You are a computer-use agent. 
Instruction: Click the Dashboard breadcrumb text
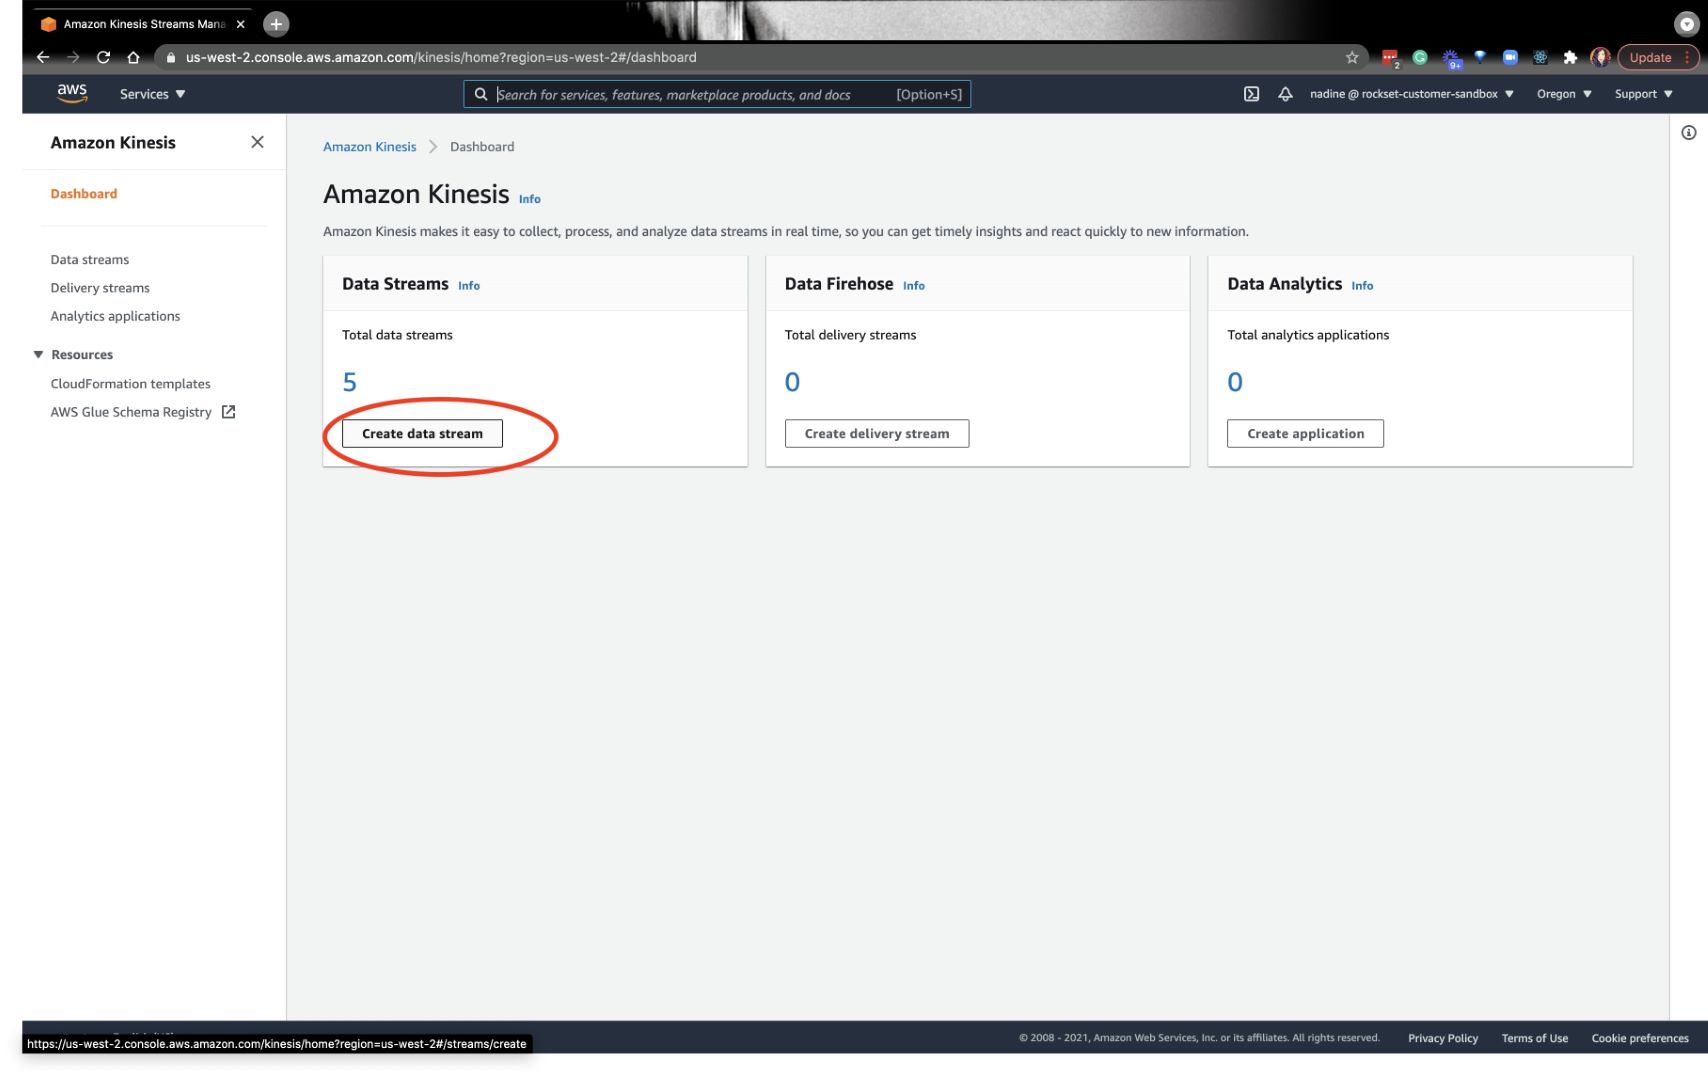point(482,147)
